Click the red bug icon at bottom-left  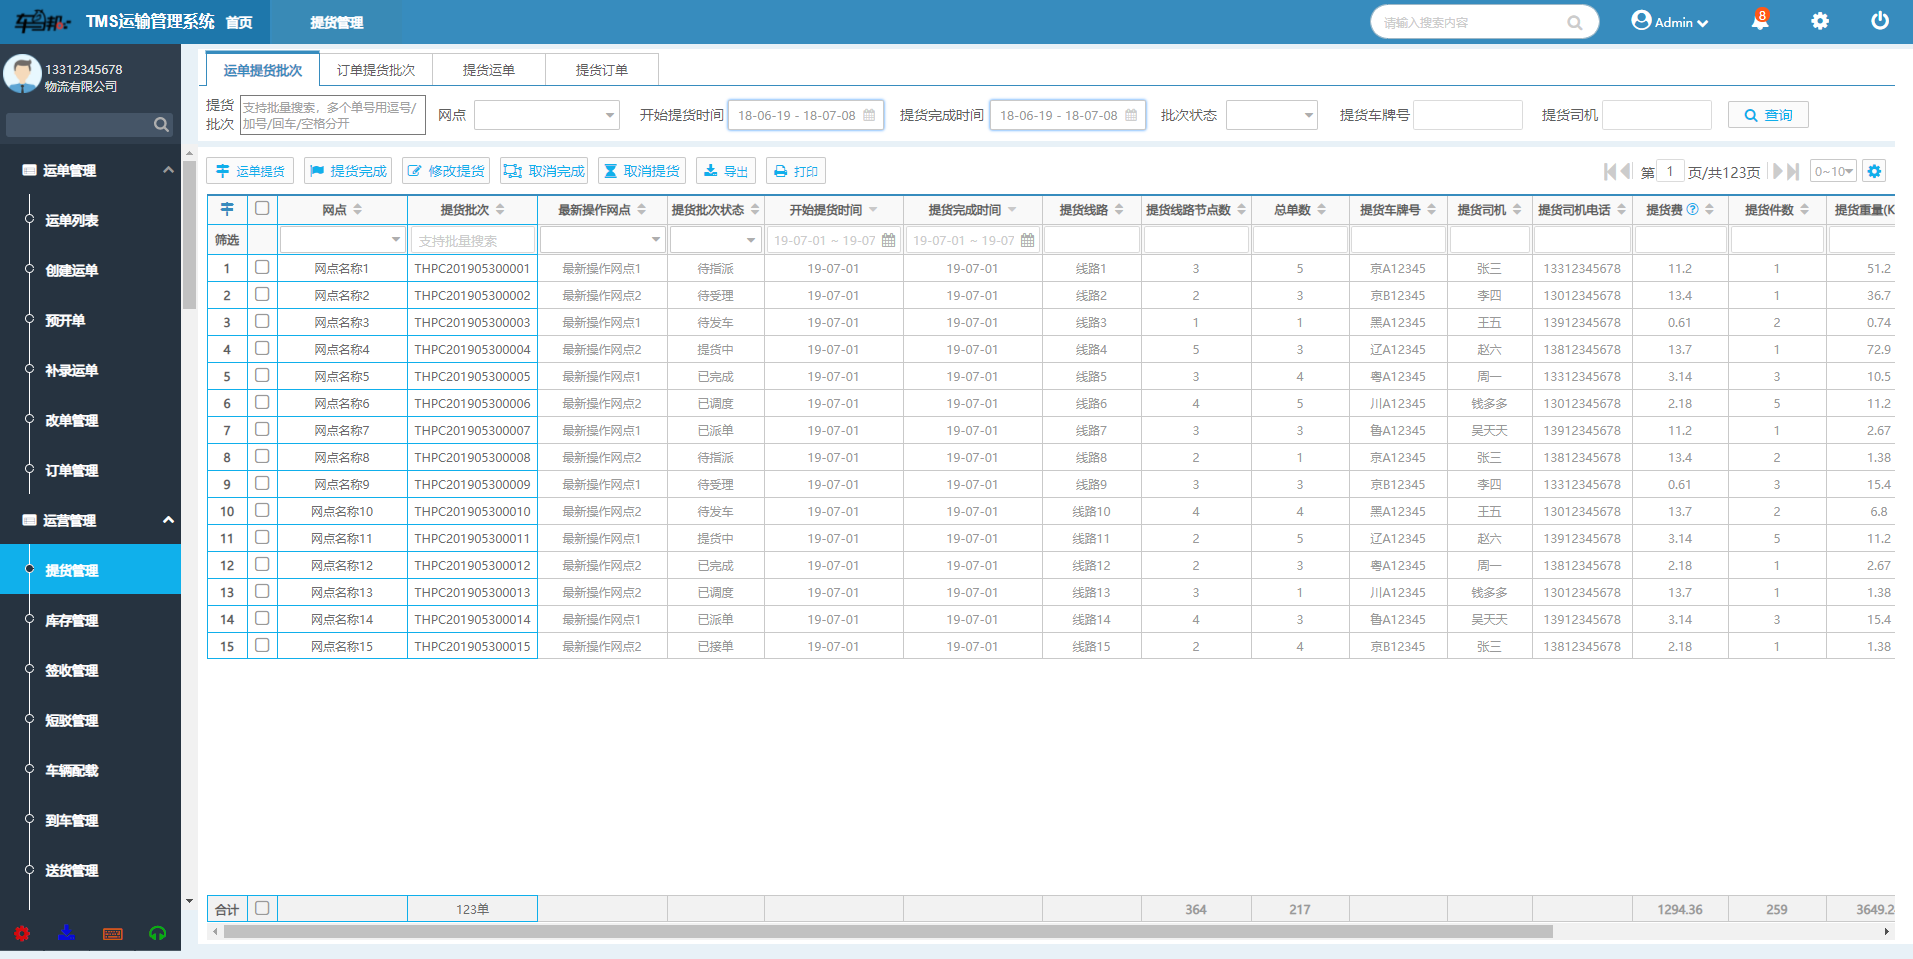coord(22,933)
